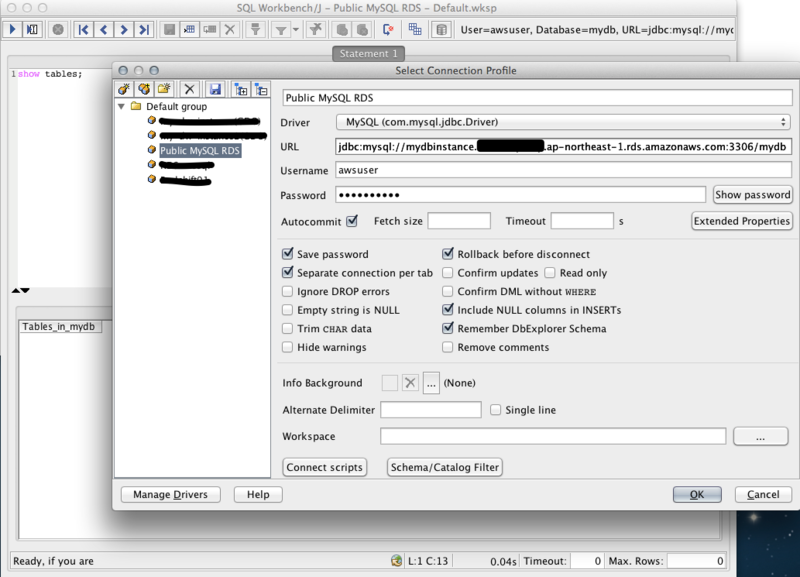Click the Info Background color swatch
This screenshot has width=800, height=577.
pos(390,383)
